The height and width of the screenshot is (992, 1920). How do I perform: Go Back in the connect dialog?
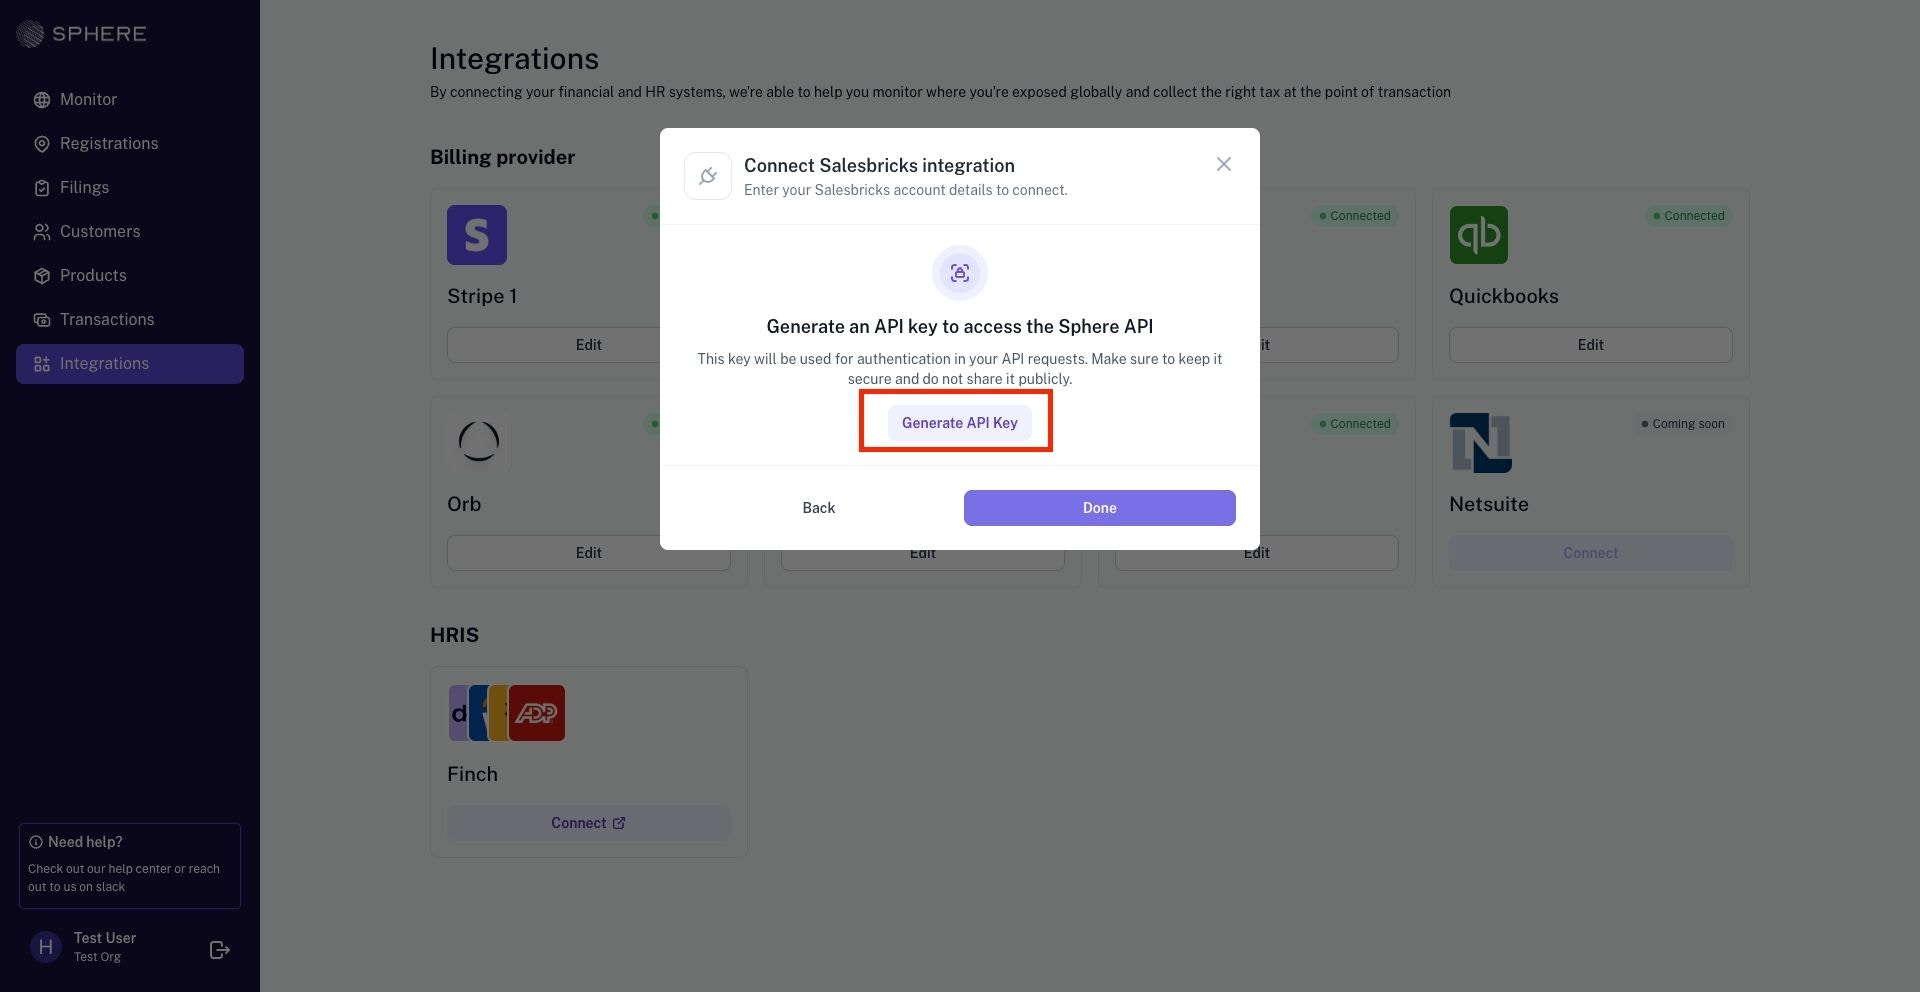click(818, 508)
